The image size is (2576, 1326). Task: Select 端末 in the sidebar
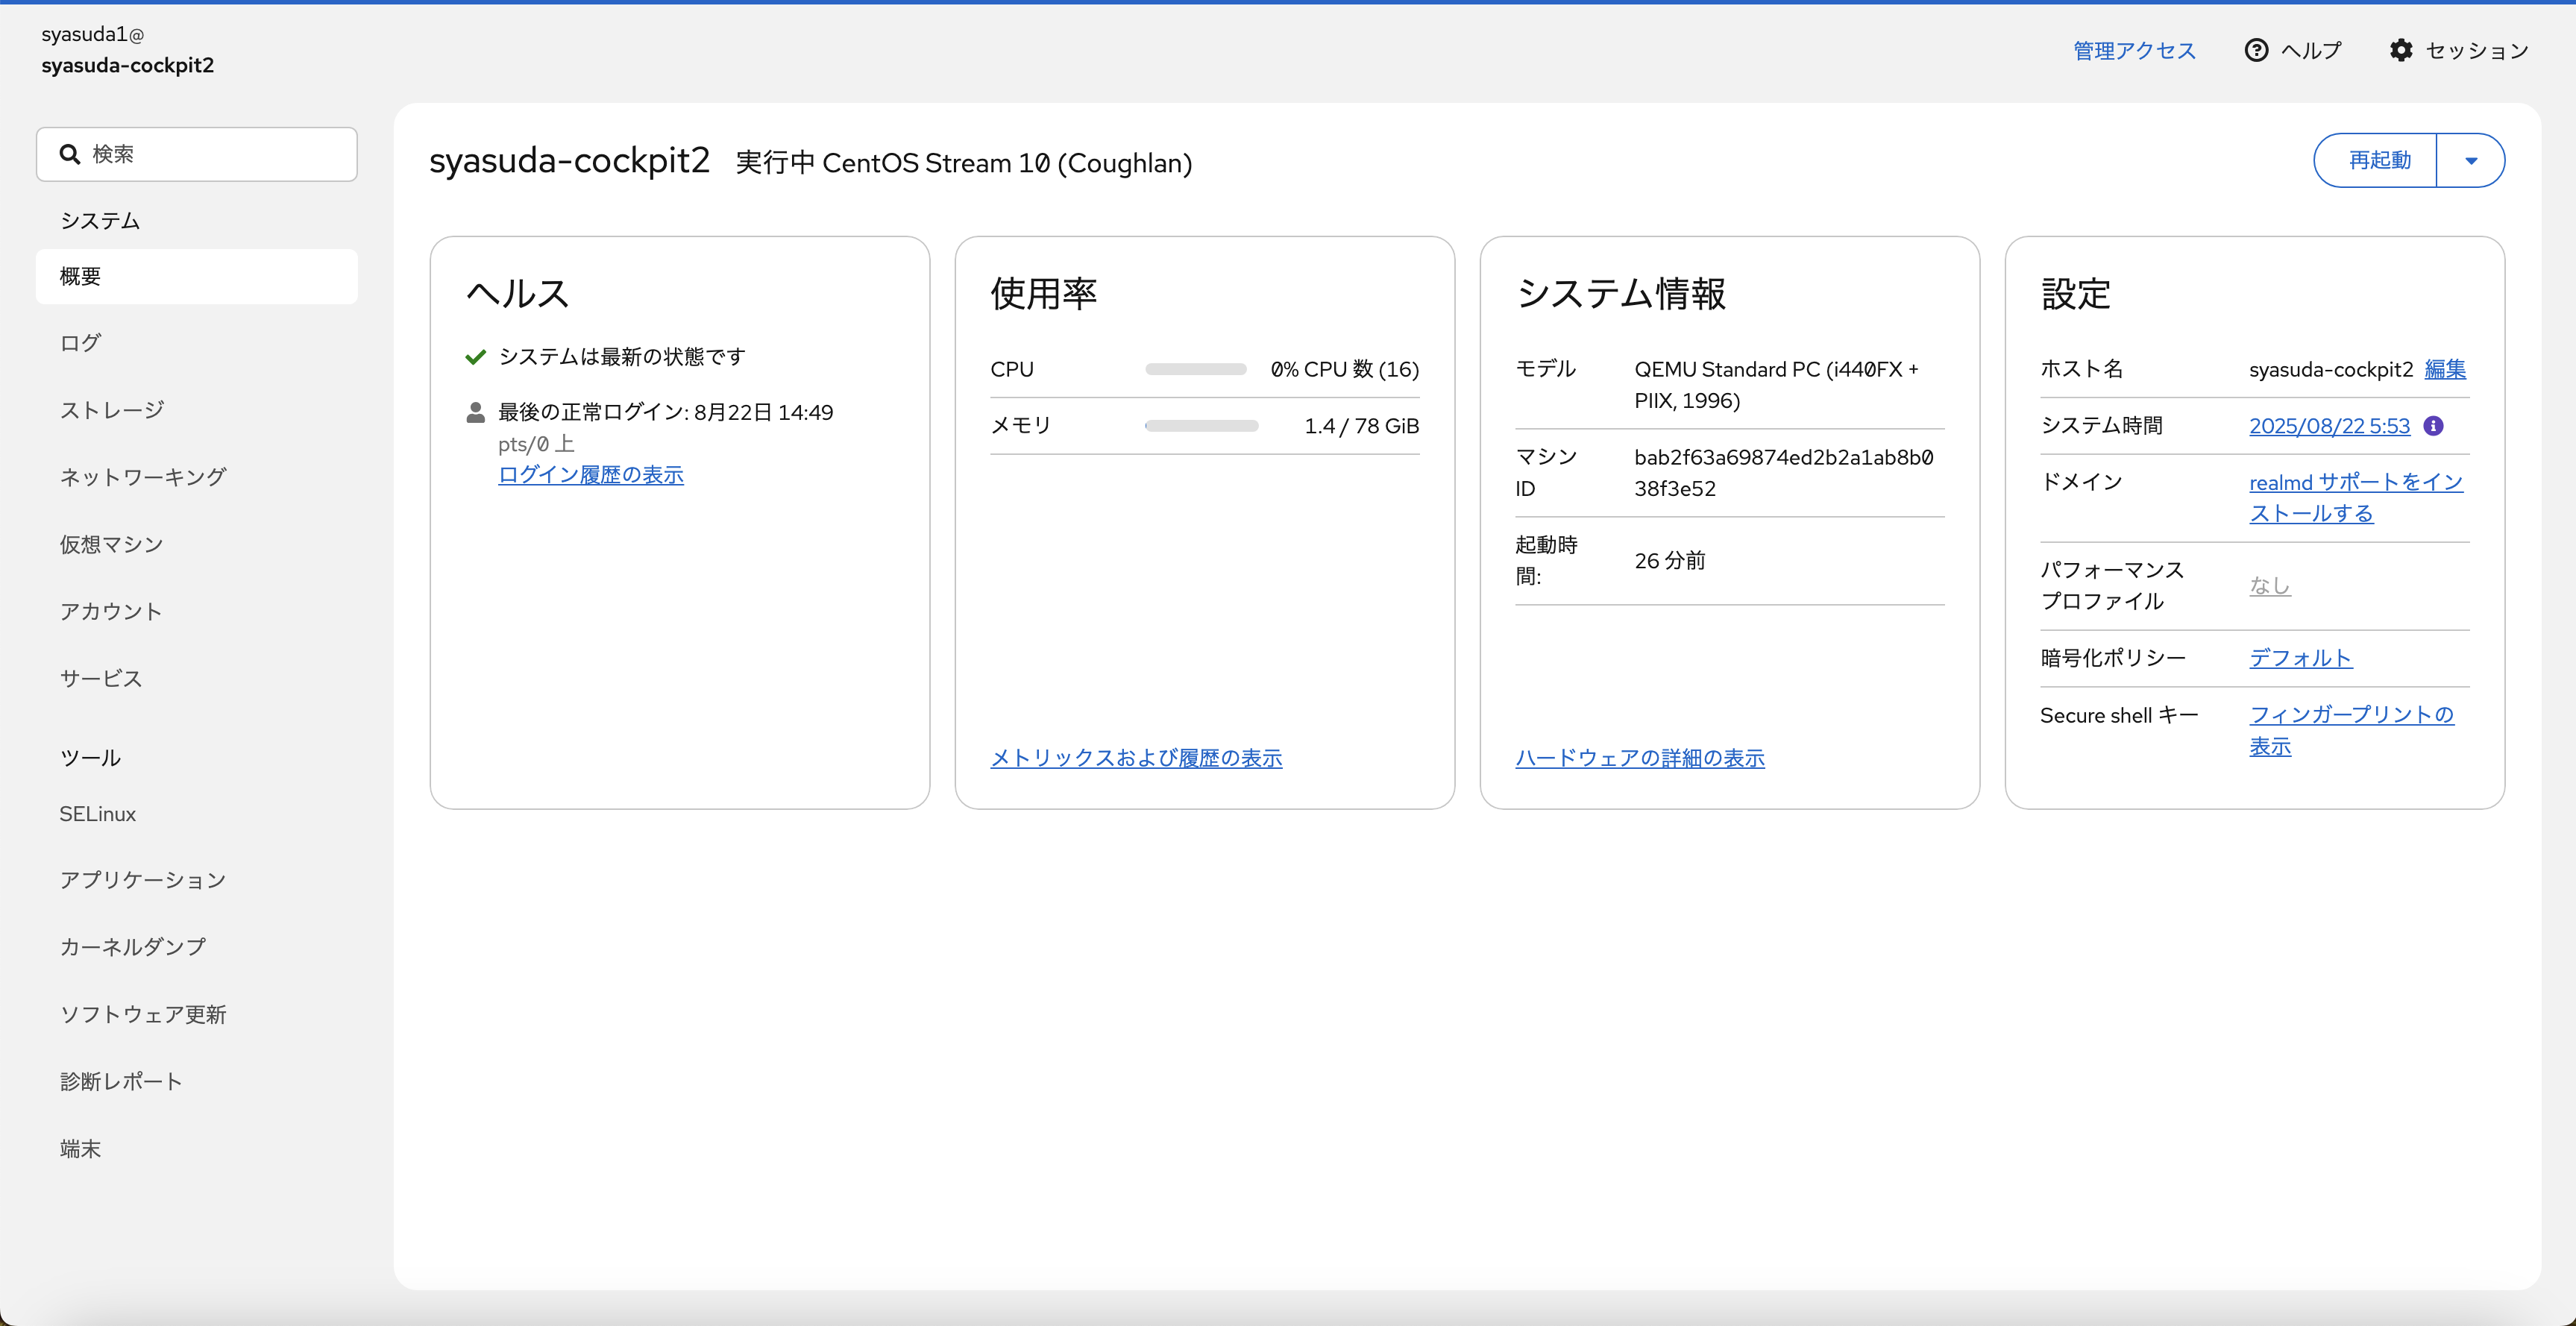80,1148
